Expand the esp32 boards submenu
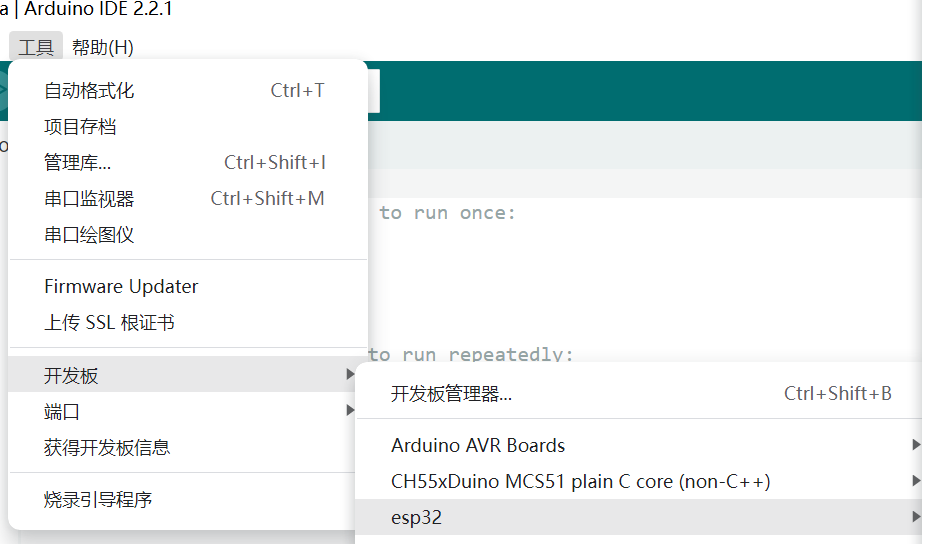The height and width of the screenshot is (544, 931). point(641,517)
